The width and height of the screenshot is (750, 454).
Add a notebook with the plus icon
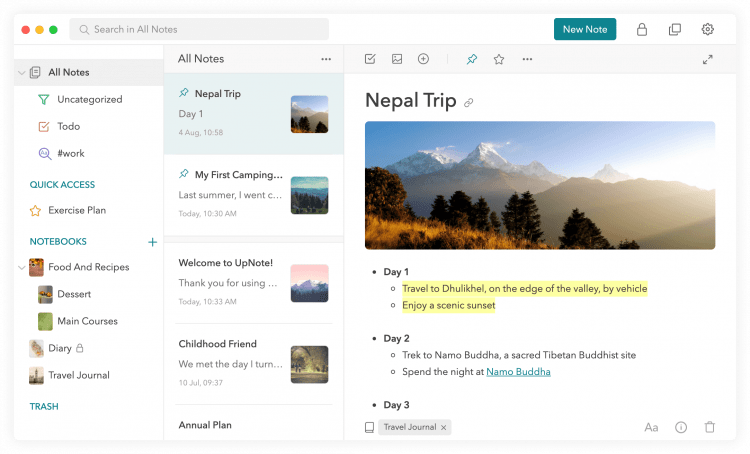click(152, 242)
